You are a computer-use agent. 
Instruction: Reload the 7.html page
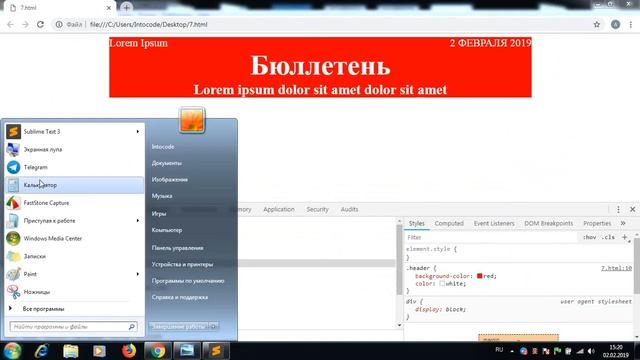click(40, 24)
